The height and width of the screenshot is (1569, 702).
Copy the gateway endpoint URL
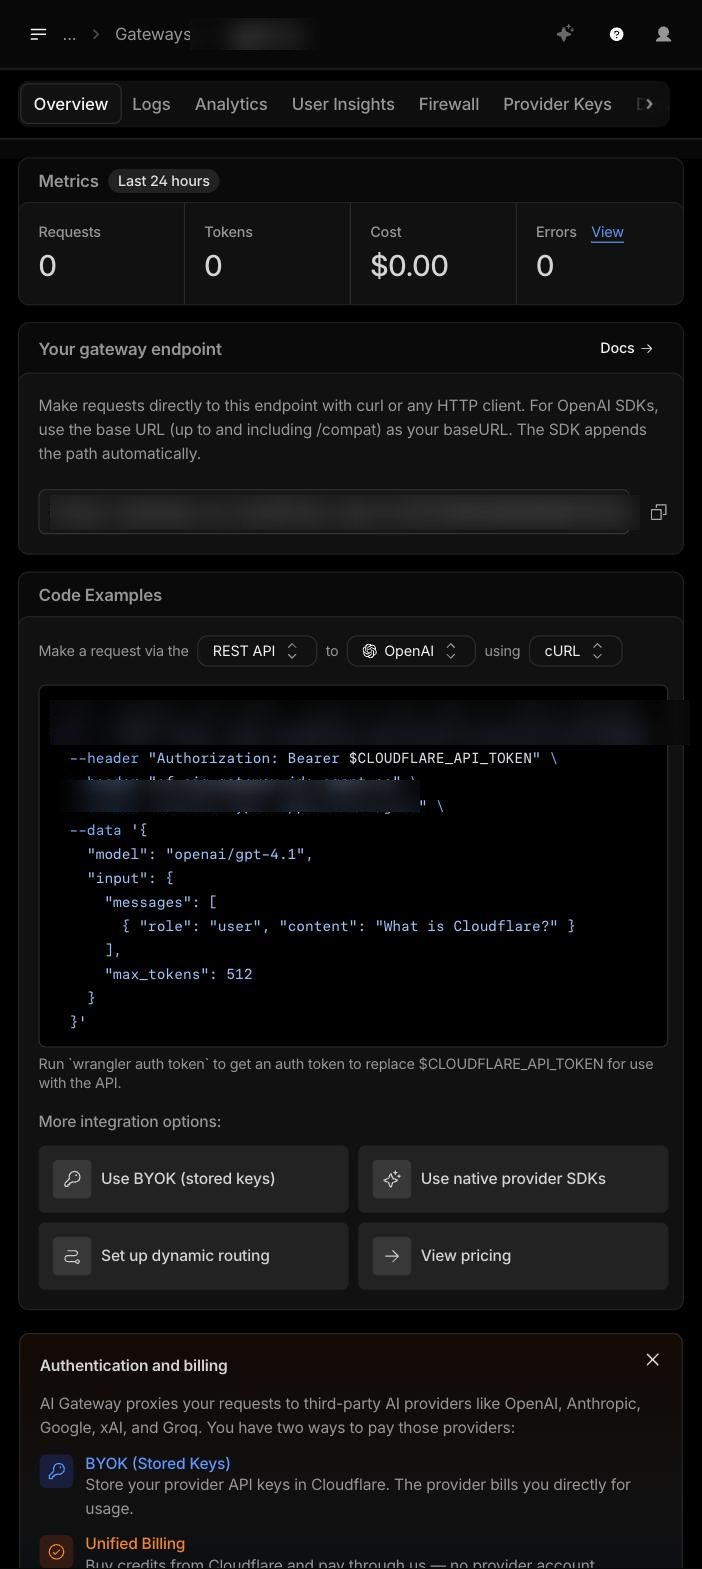658,512
